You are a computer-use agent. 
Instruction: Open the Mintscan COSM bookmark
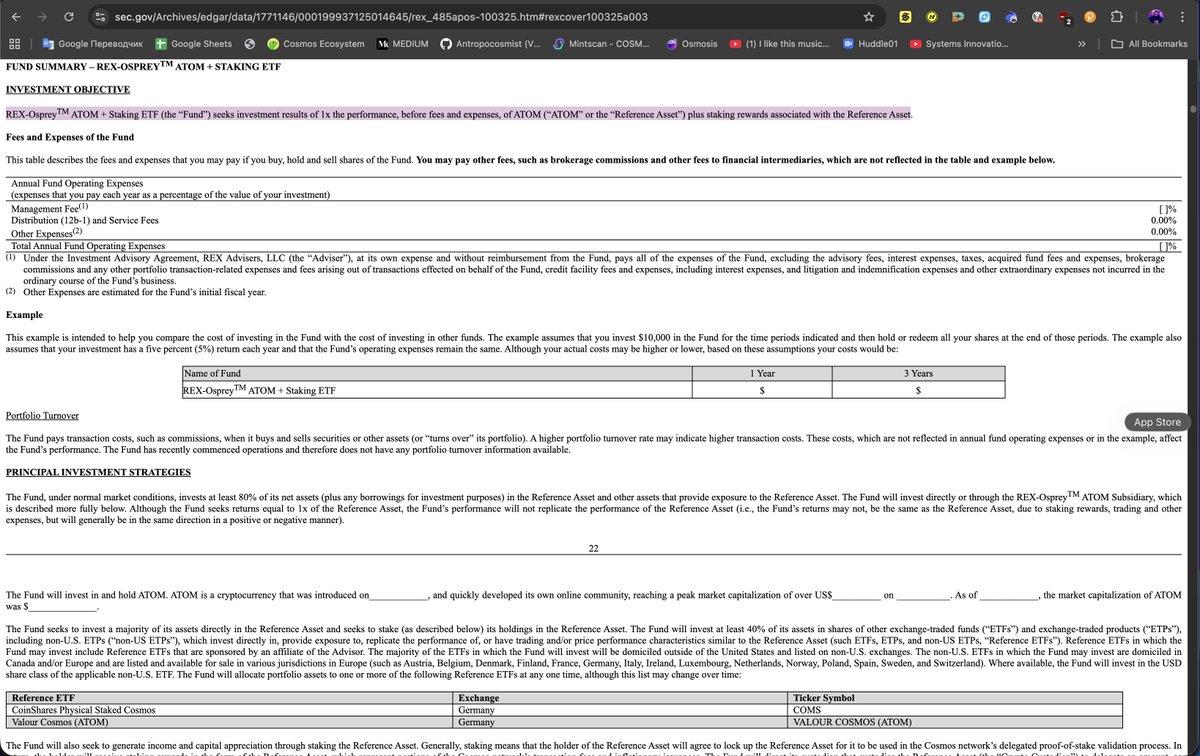(x=599, y=44)
